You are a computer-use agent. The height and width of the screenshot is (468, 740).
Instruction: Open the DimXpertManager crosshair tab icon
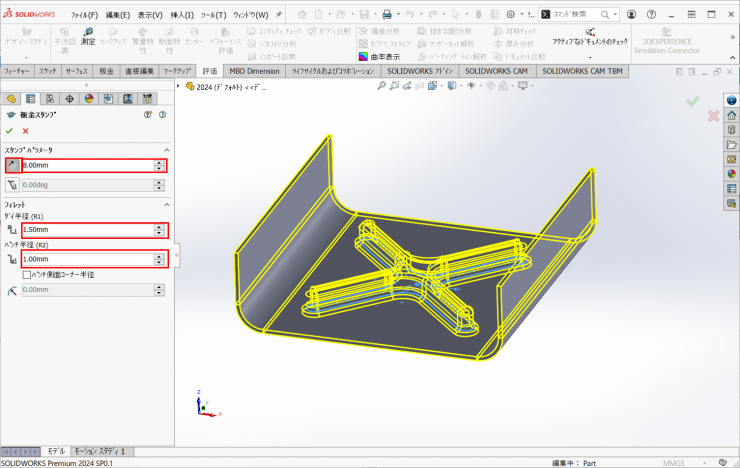(x=69, y=98)
